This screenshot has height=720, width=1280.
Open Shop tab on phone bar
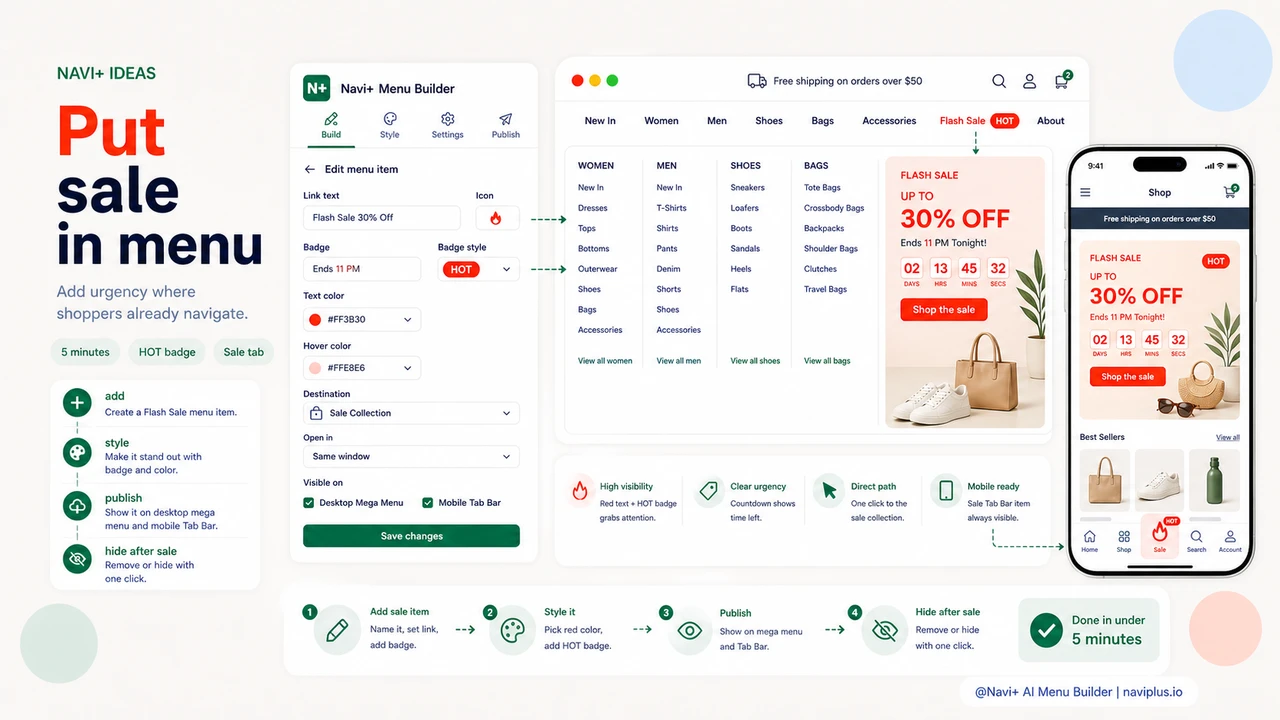point(1124,541)
